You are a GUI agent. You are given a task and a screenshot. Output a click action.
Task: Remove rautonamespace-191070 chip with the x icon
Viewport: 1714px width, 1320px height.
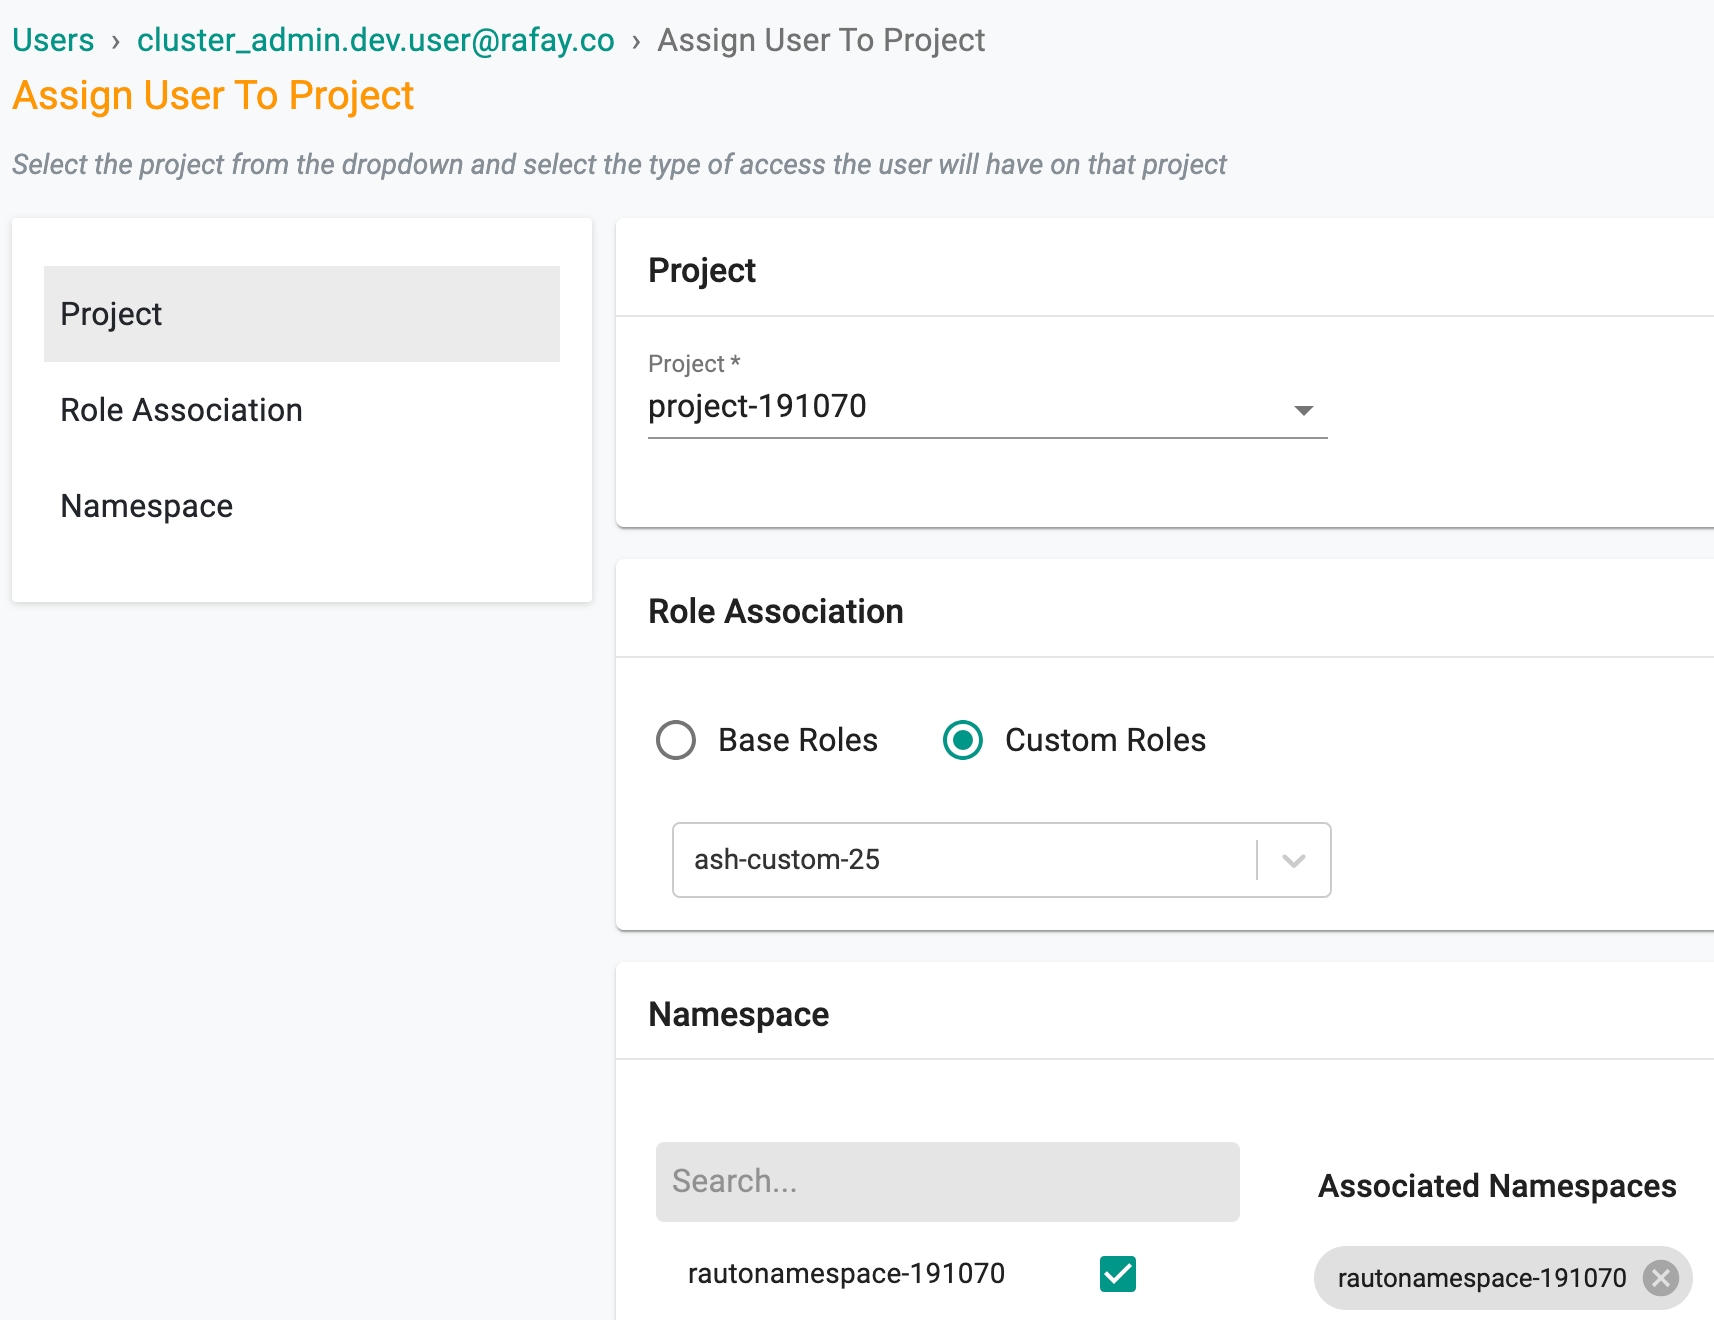tap(1661, 1278)
